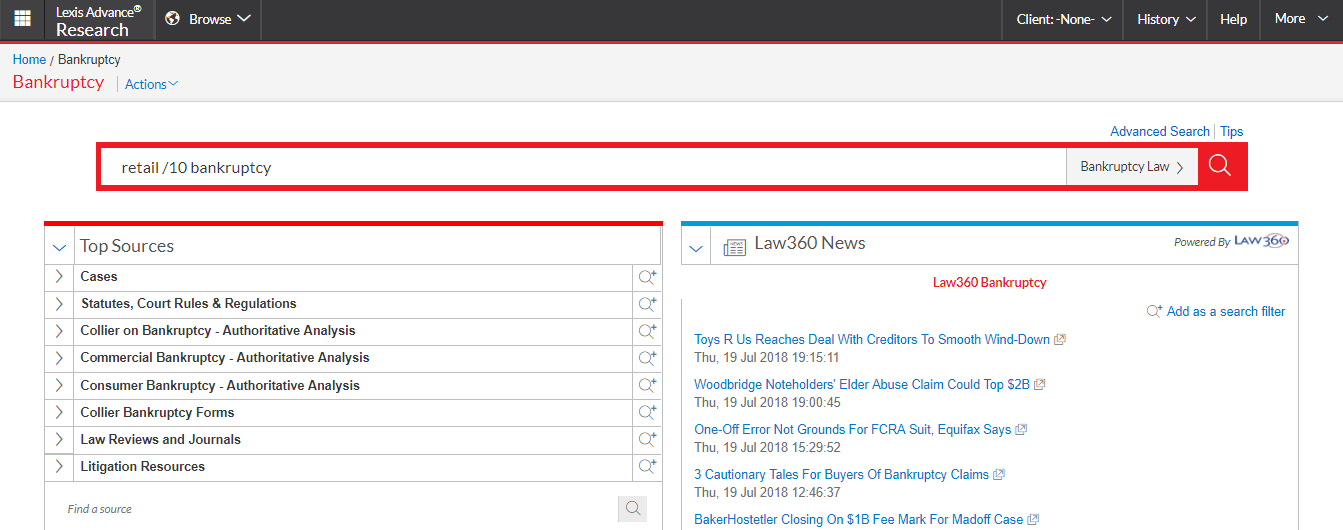Click external link icon beside Bankruptcy Claims headline

999,475
